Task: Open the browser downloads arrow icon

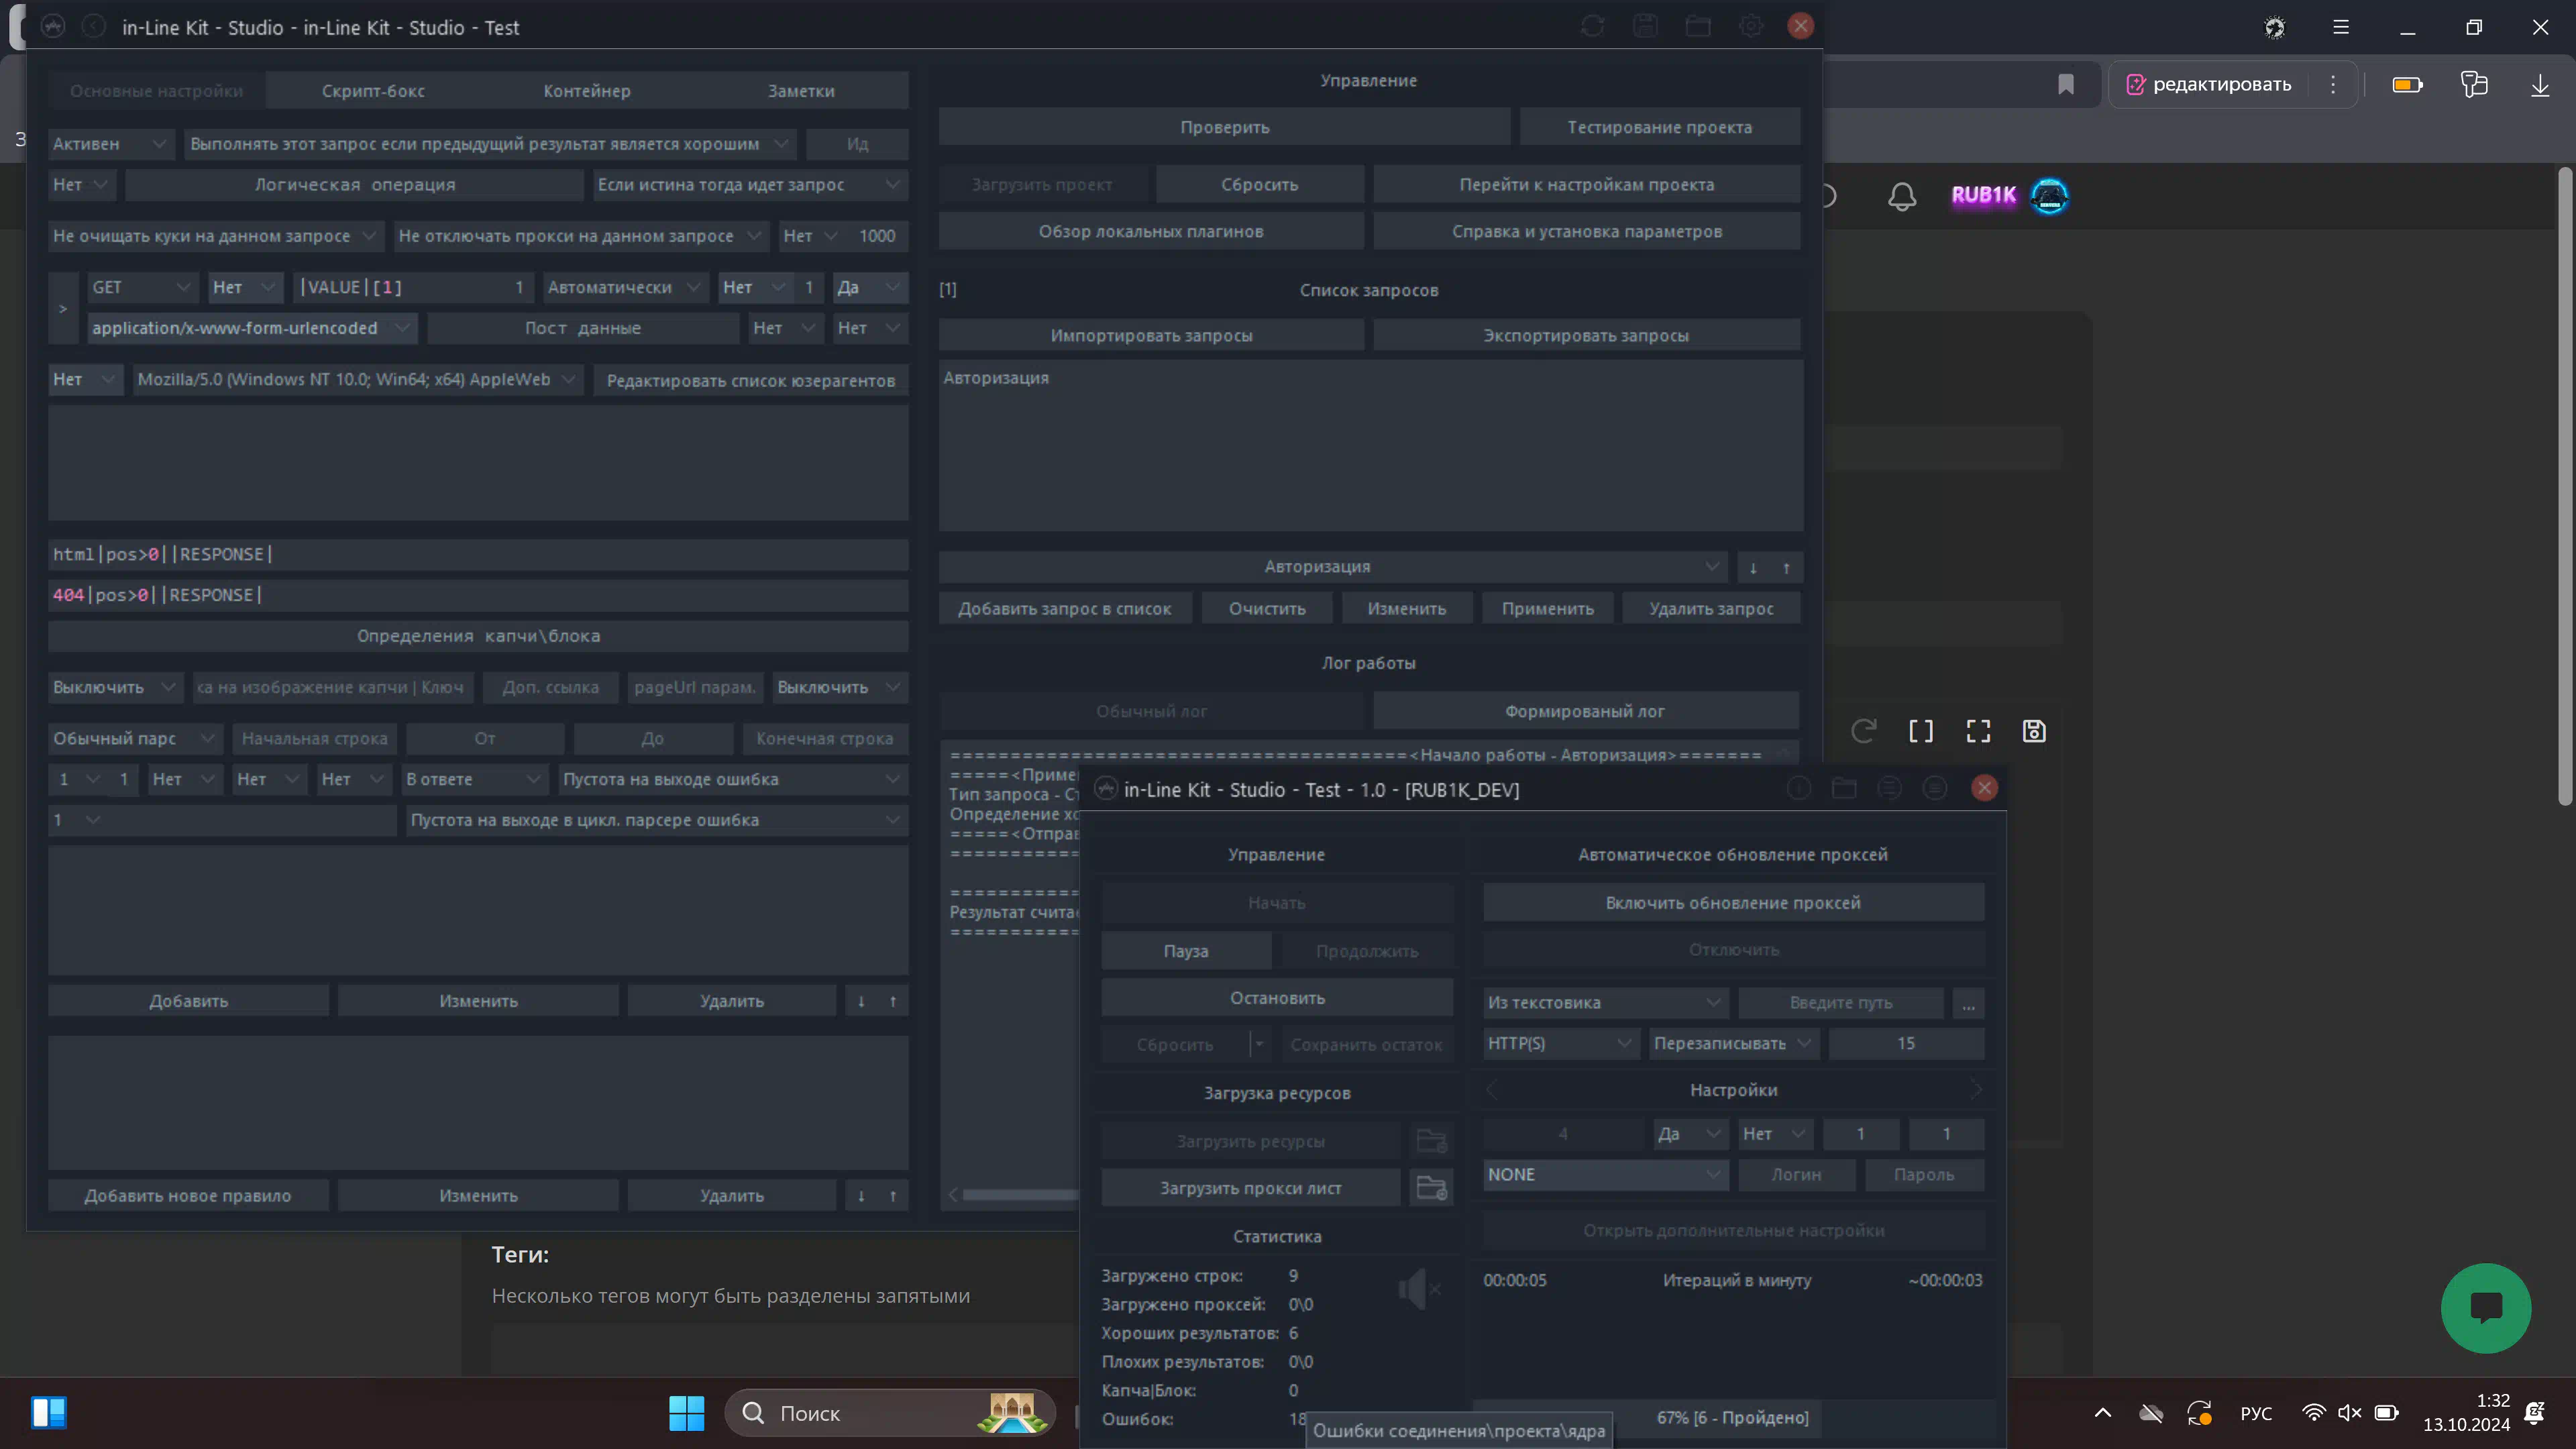Action: coord(2540,85)
